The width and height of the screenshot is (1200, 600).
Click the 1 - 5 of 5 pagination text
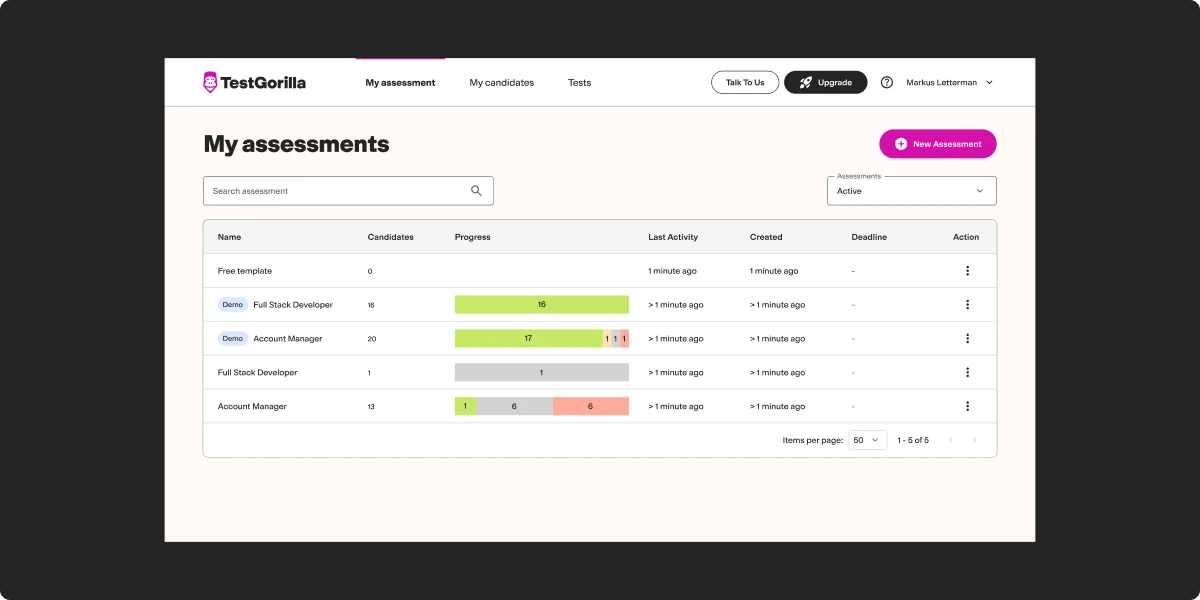coord(913,440)
